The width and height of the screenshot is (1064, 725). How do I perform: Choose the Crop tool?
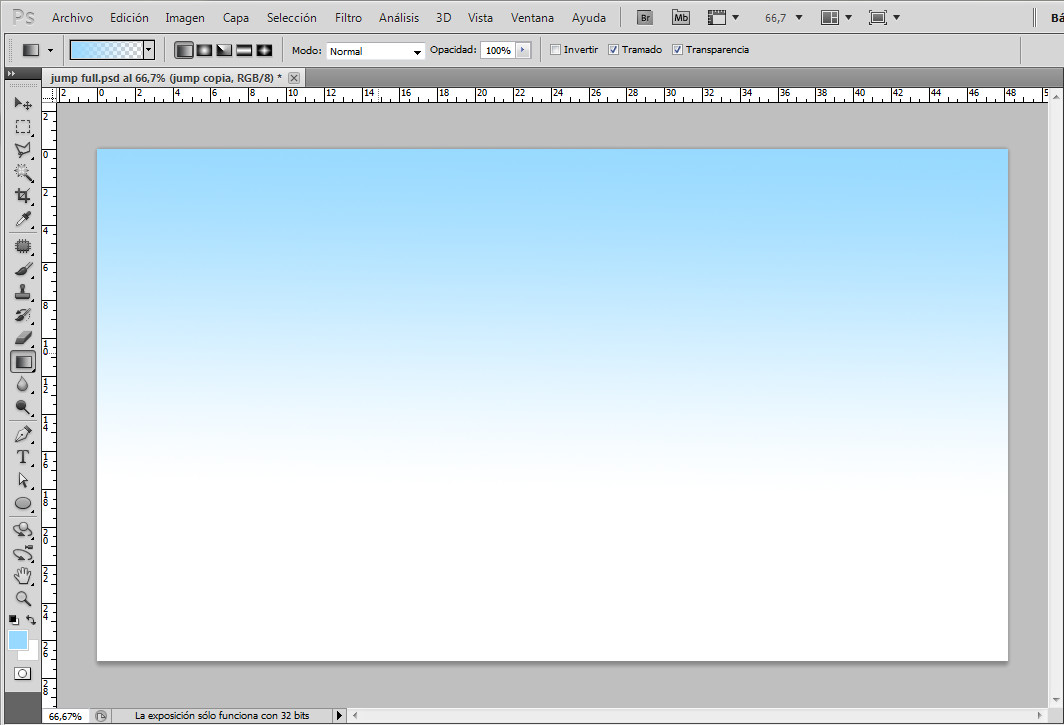tap(23, 196)
